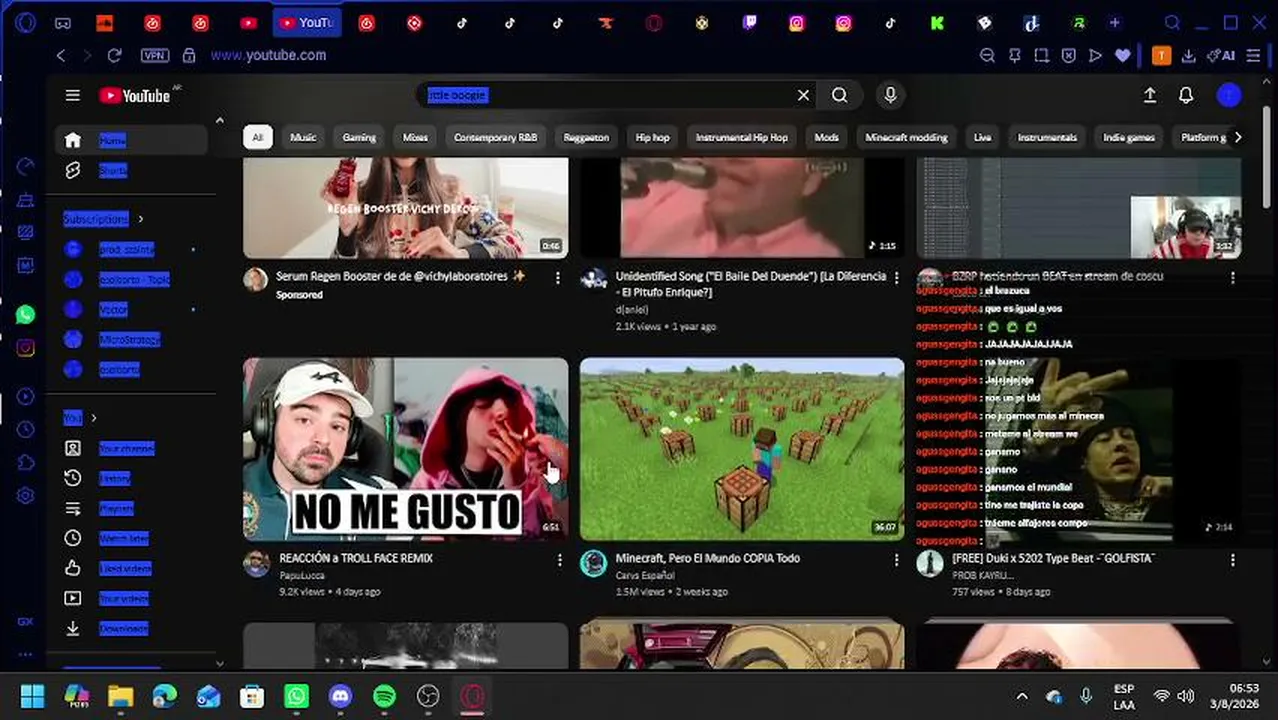1278x720 pixels.
Task: Select the All filter chip
Action: pyautogui.click(x=257, y=137)
